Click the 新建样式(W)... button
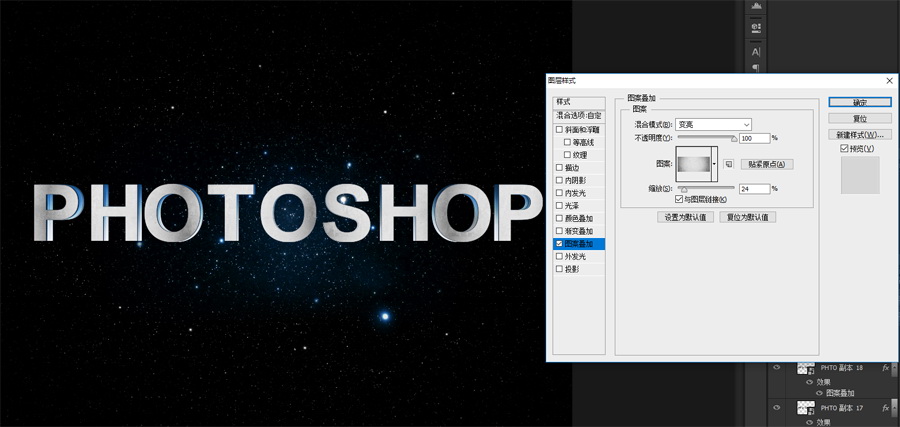Viewport: 900px width, 427px height. [860, 134]
